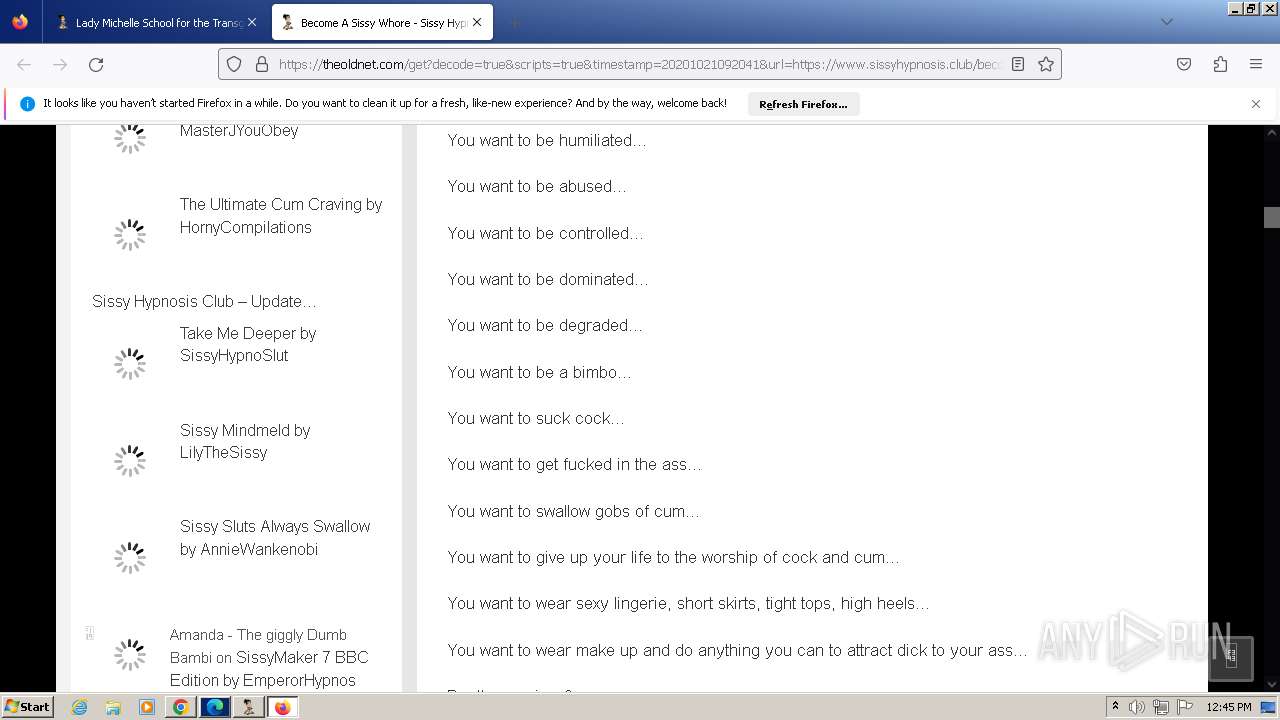Click loading thumbnail beside Take Me Deeper
This screenshot has width=1280, height=720.
pyautogui.click(x=130, y=364)
